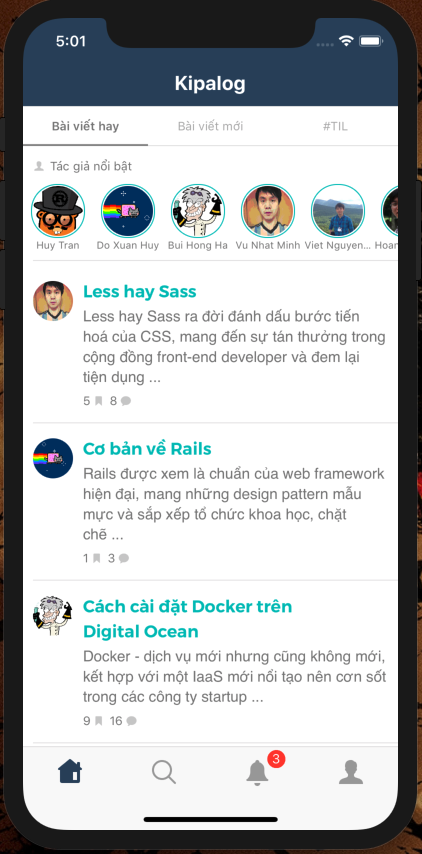Tap author avatar beside Cơ bản về Rails
The image size is (422, 854).
pos(53,458)
